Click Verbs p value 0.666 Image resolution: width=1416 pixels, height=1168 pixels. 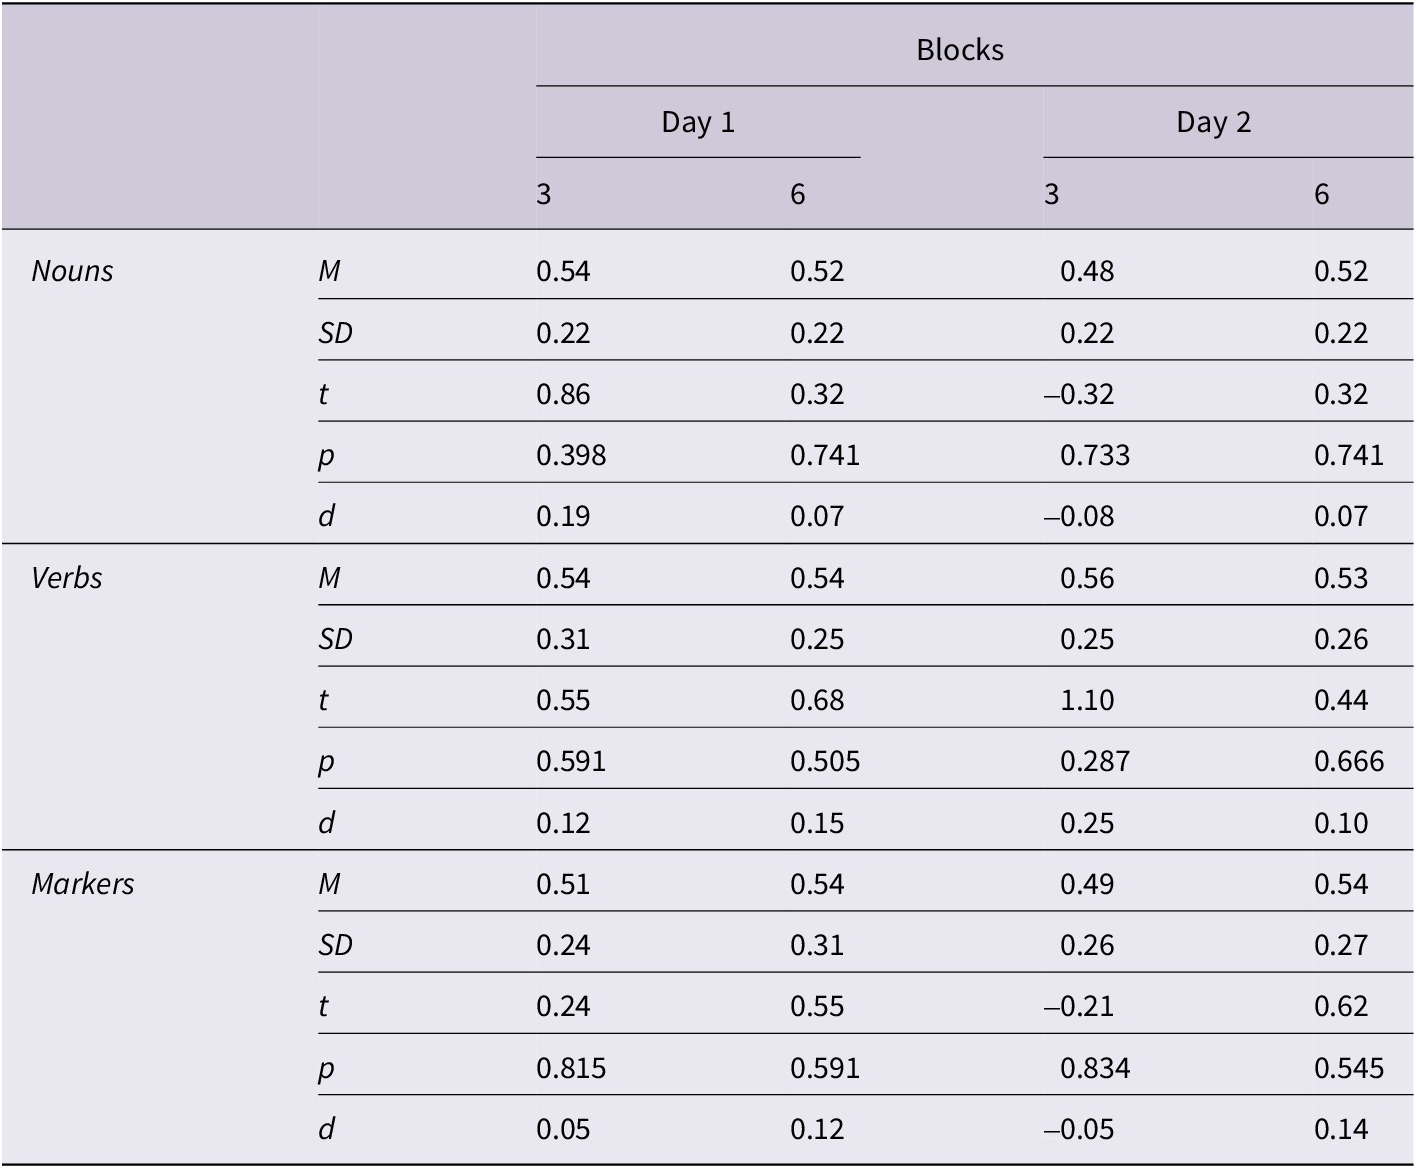click(1349, 762)
